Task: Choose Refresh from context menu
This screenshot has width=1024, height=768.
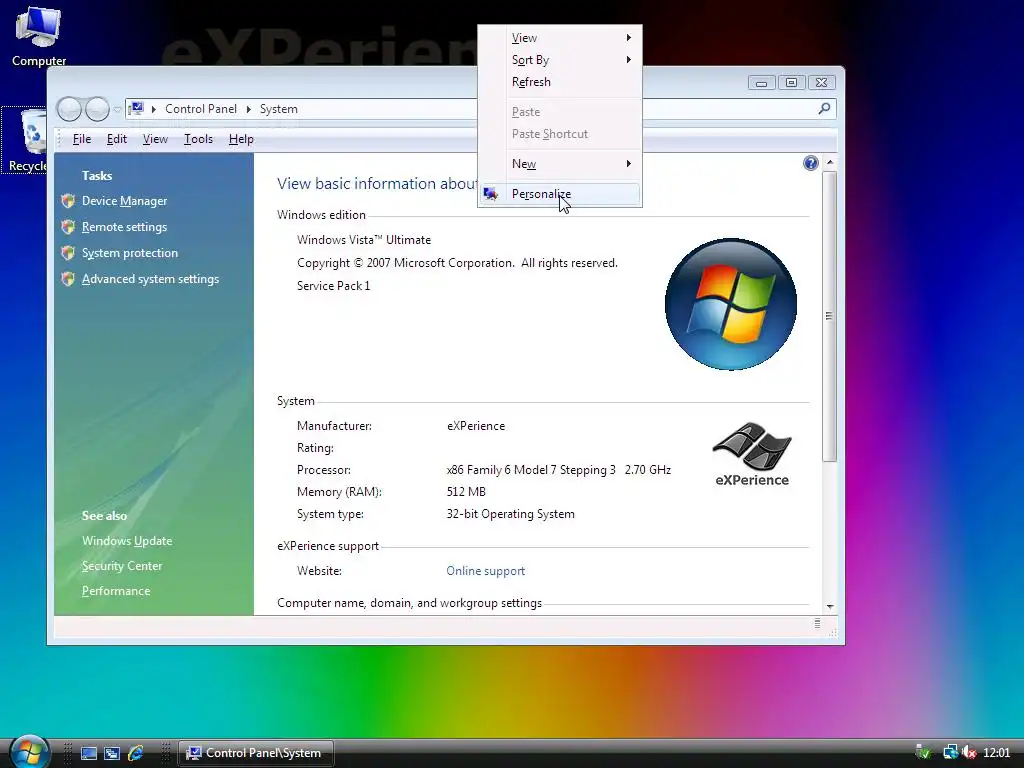Action: pos(560,82)
